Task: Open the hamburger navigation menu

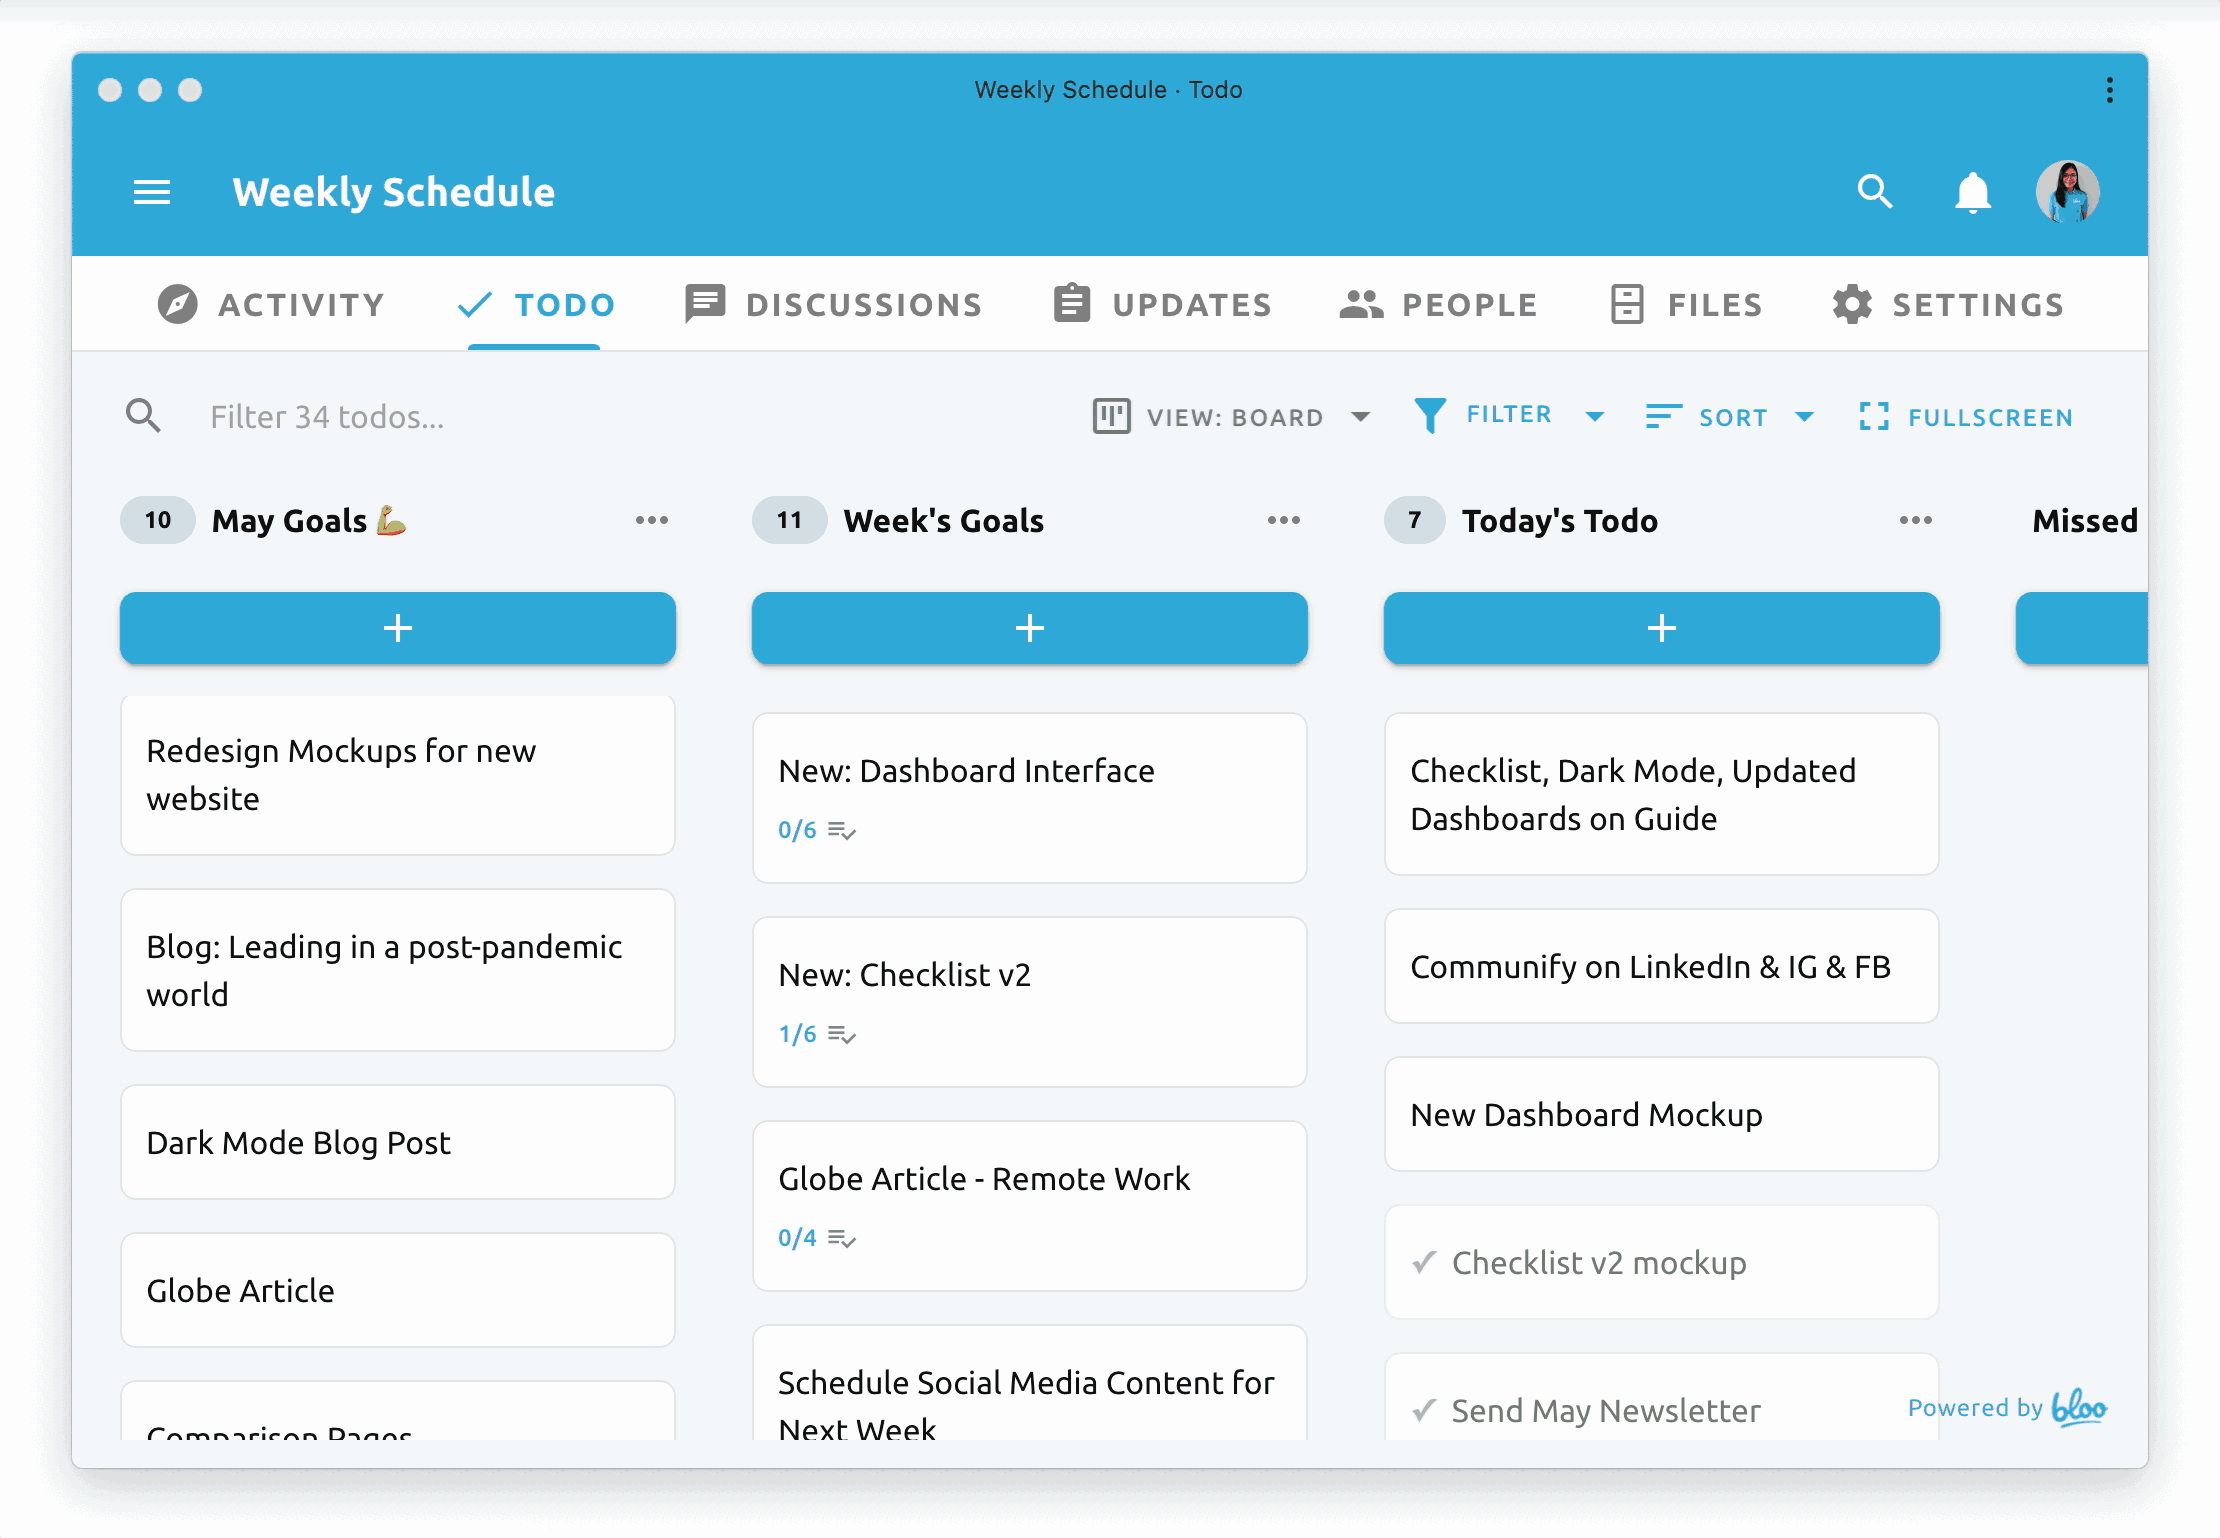Action: pos(152,192)
